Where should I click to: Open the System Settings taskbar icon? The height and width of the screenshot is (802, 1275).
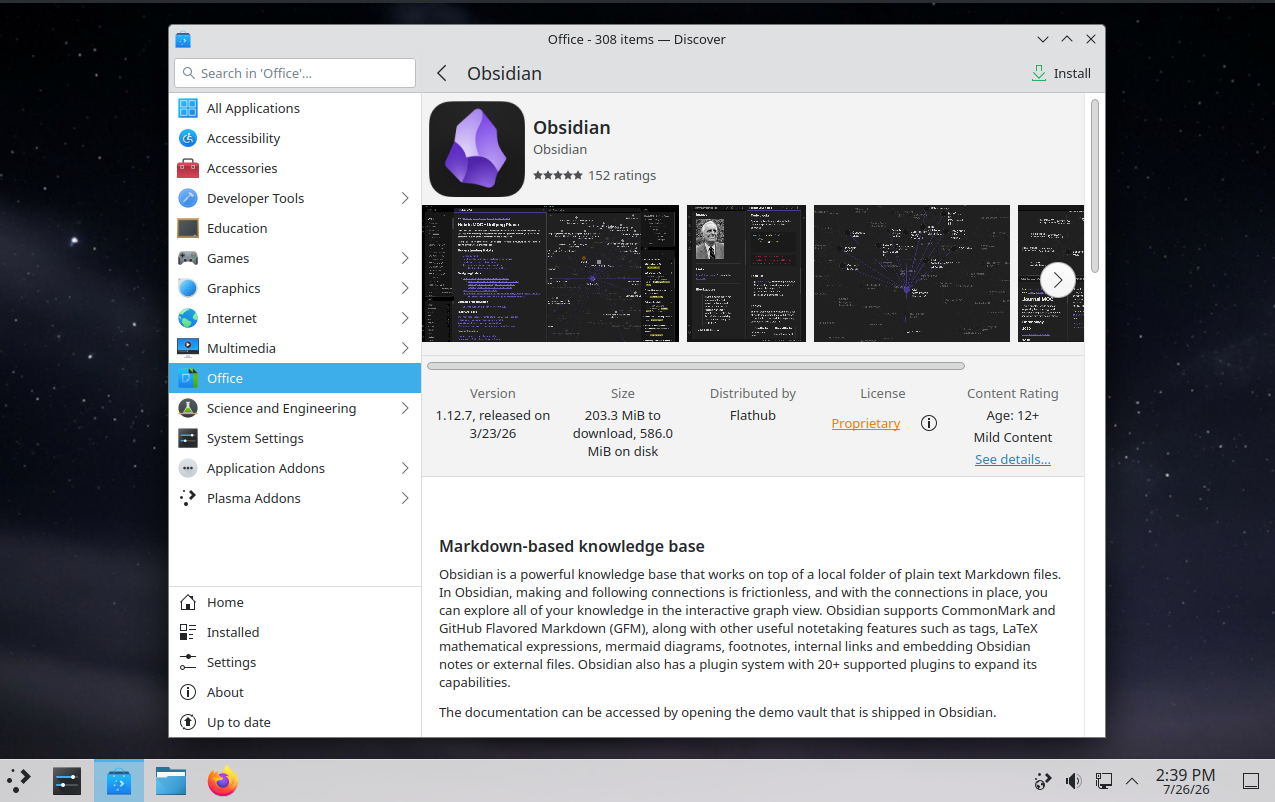pyautogui.click(x=67, y=780)
